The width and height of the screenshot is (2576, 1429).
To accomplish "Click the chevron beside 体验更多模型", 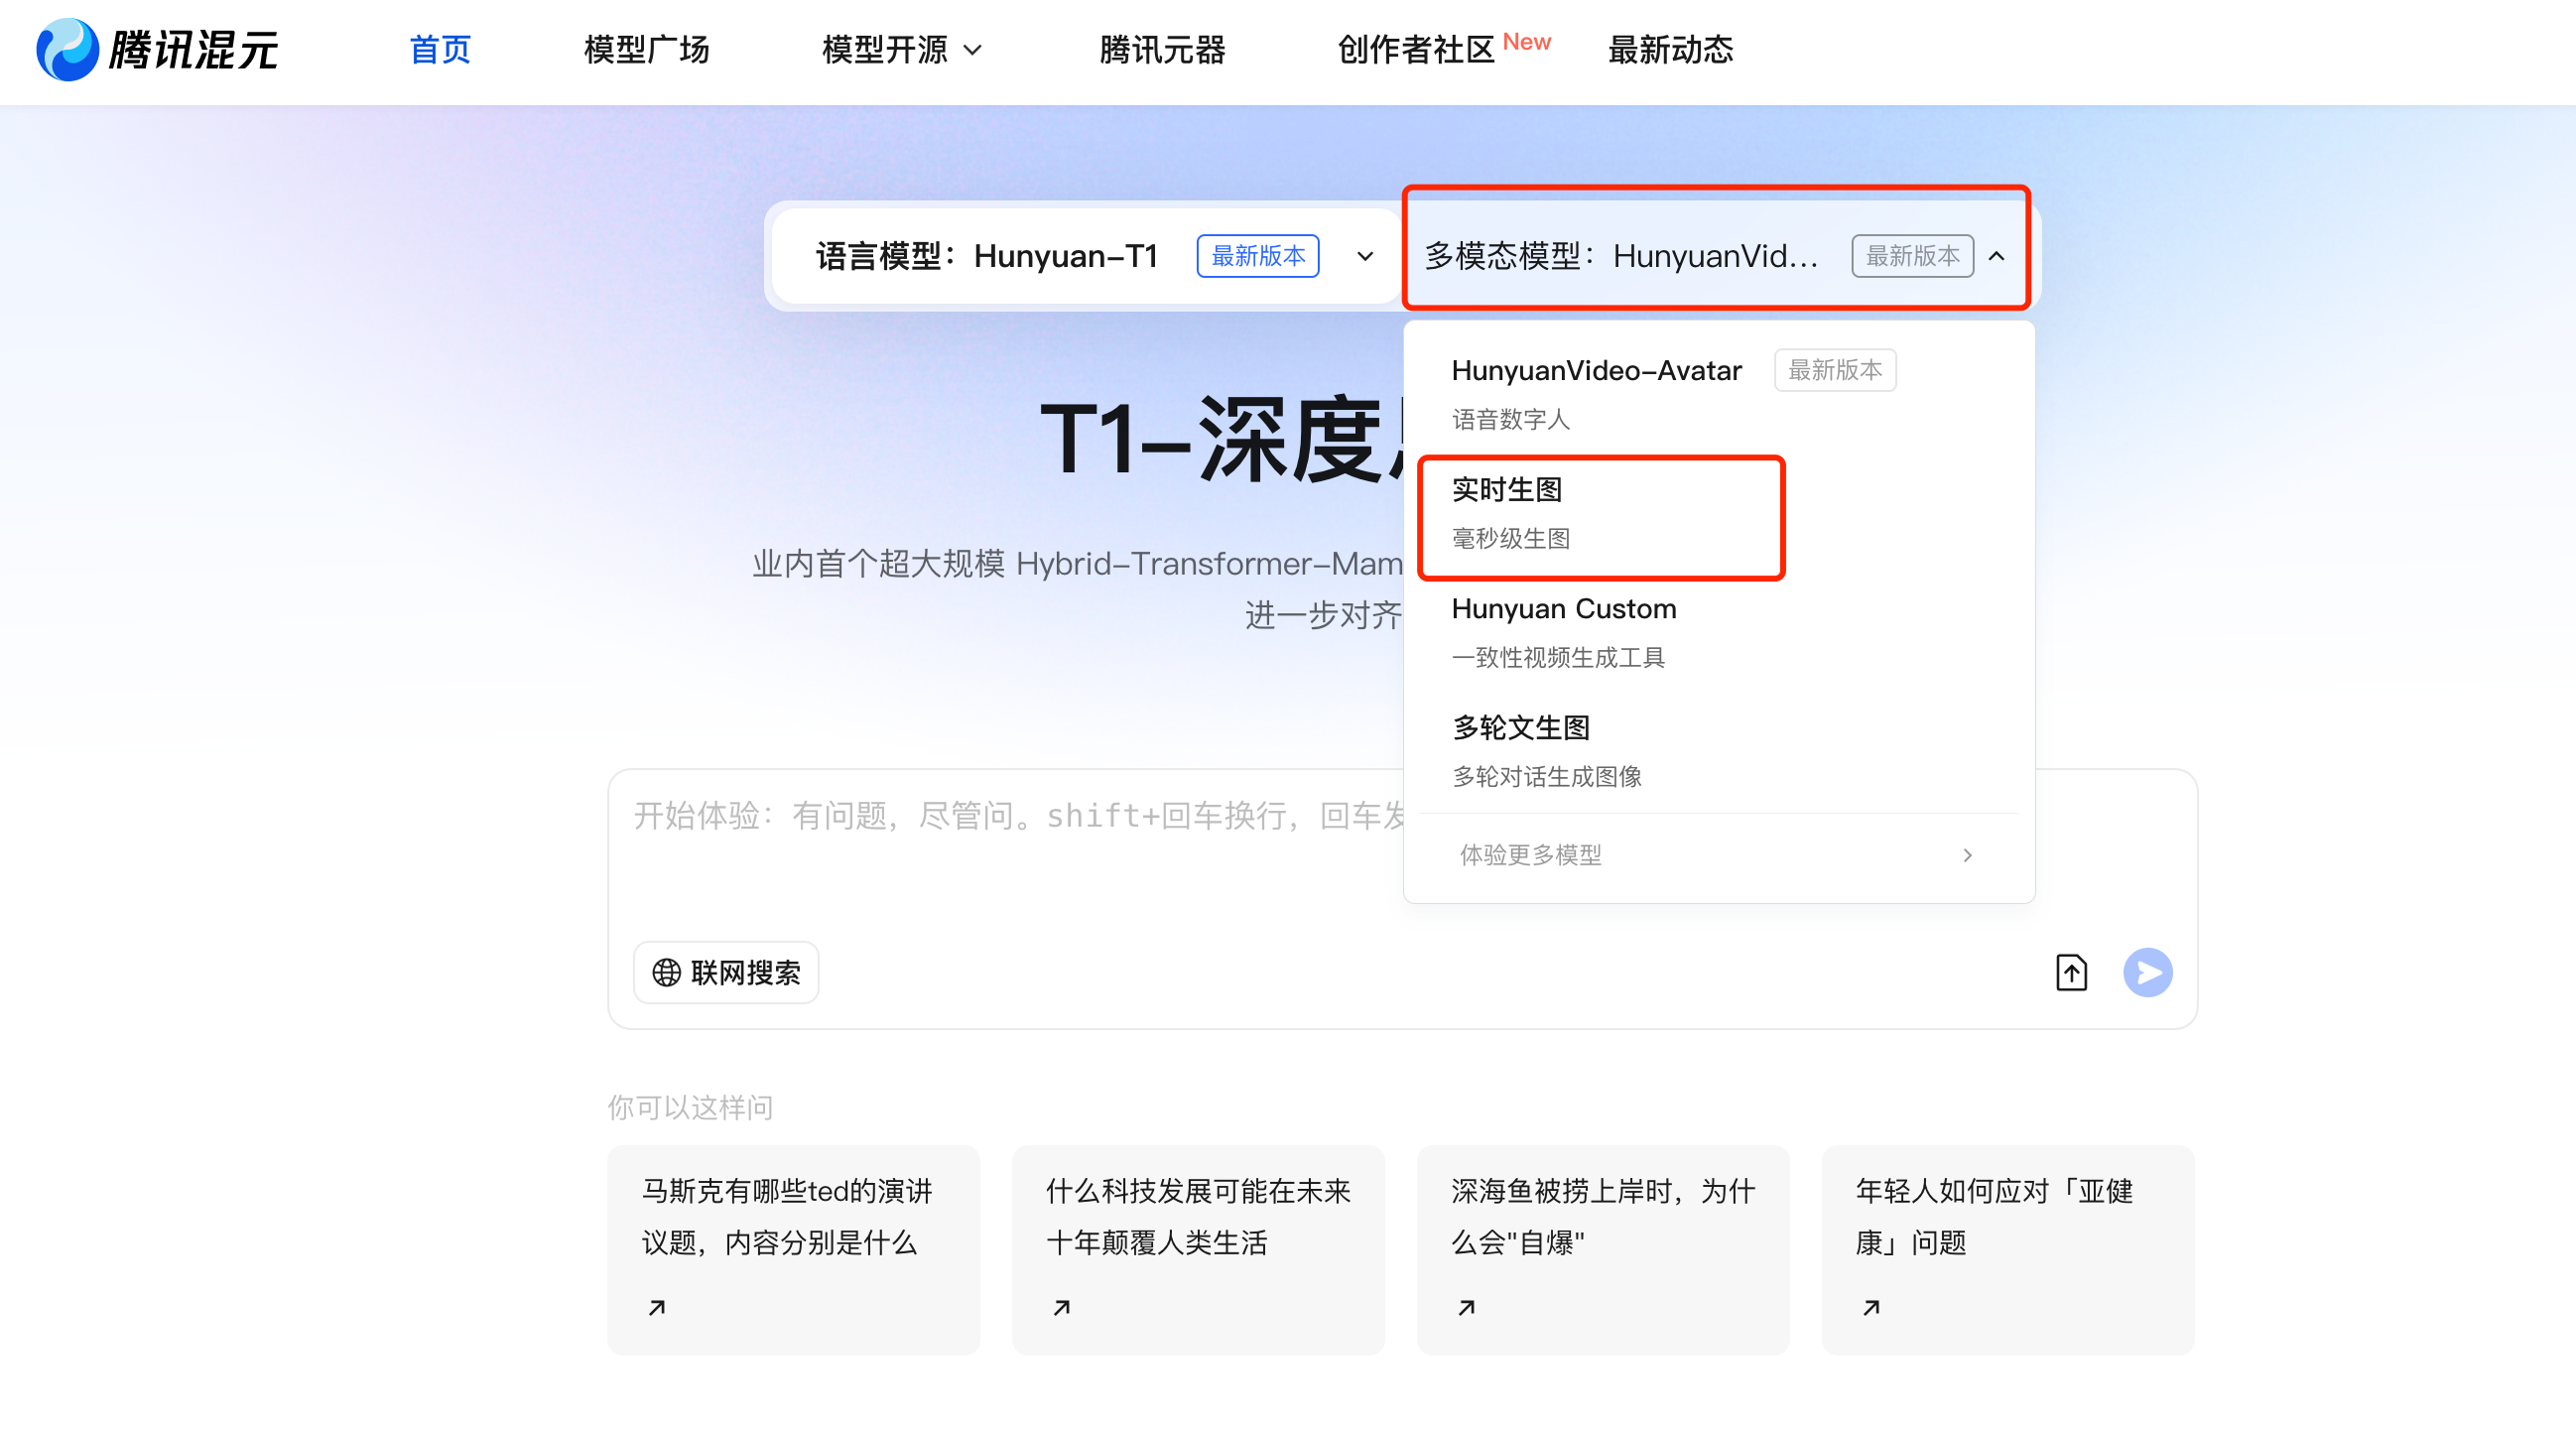I will click(x=1967, y=855).
